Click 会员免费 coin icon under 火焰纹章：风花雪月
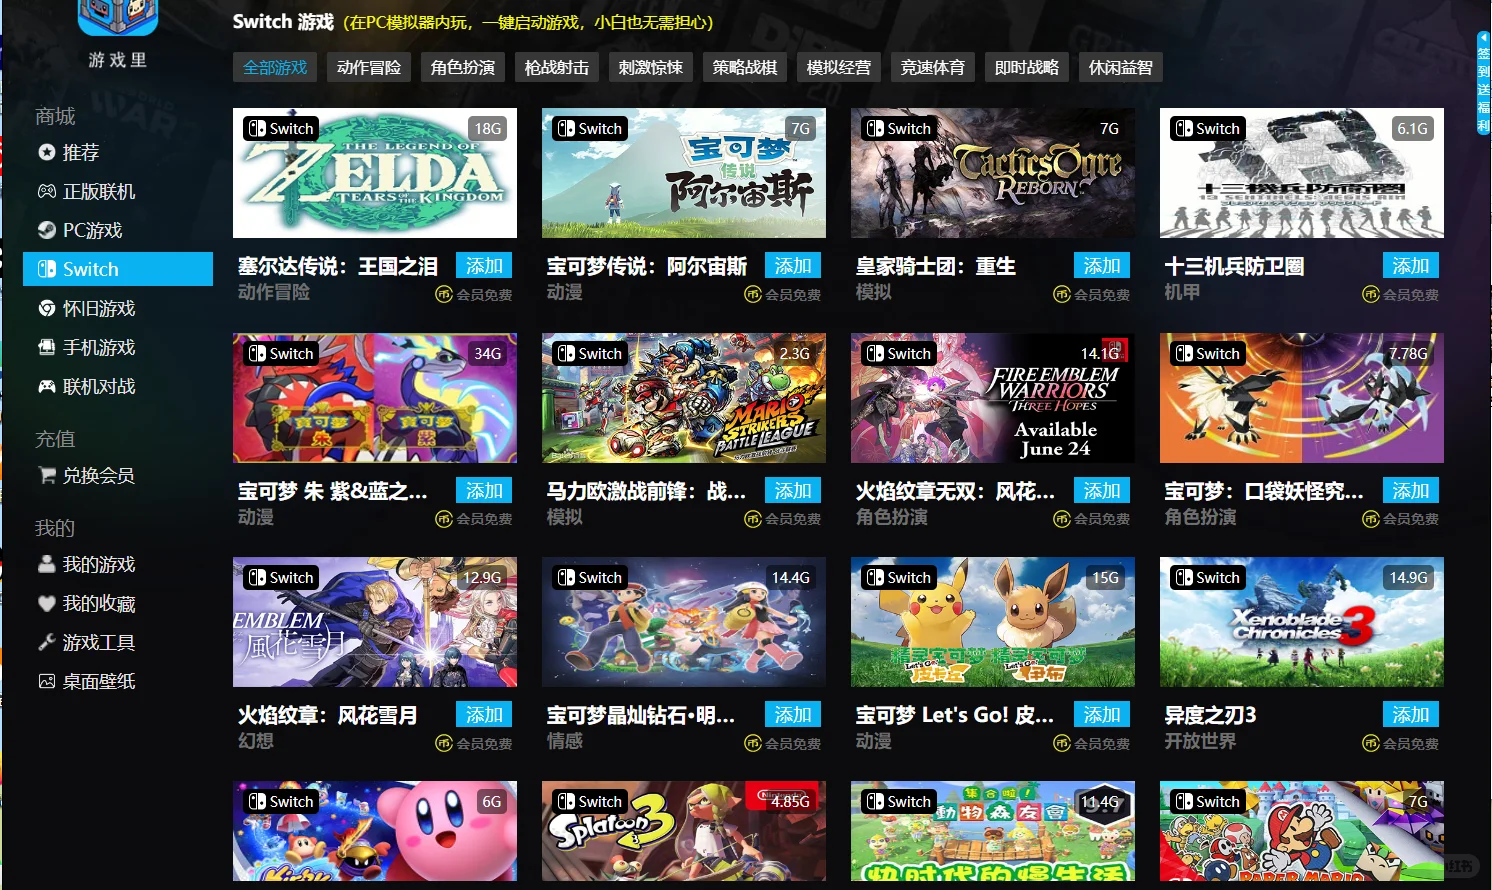The height and width of the screenshot is (890, 1492). pos(444,743)
